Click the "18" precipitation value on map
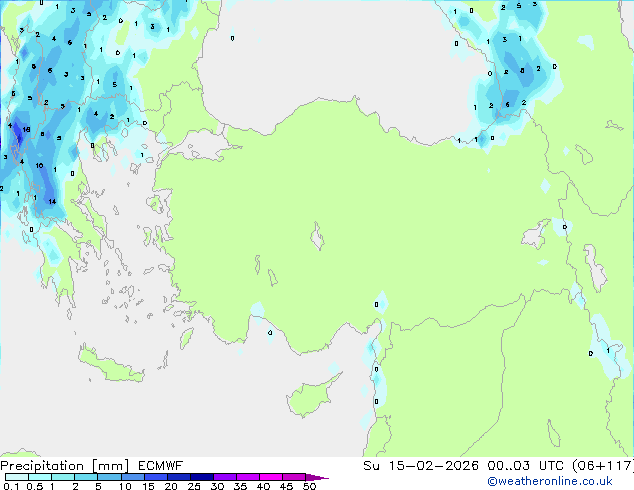634x490 pixels. click(26, 130)
